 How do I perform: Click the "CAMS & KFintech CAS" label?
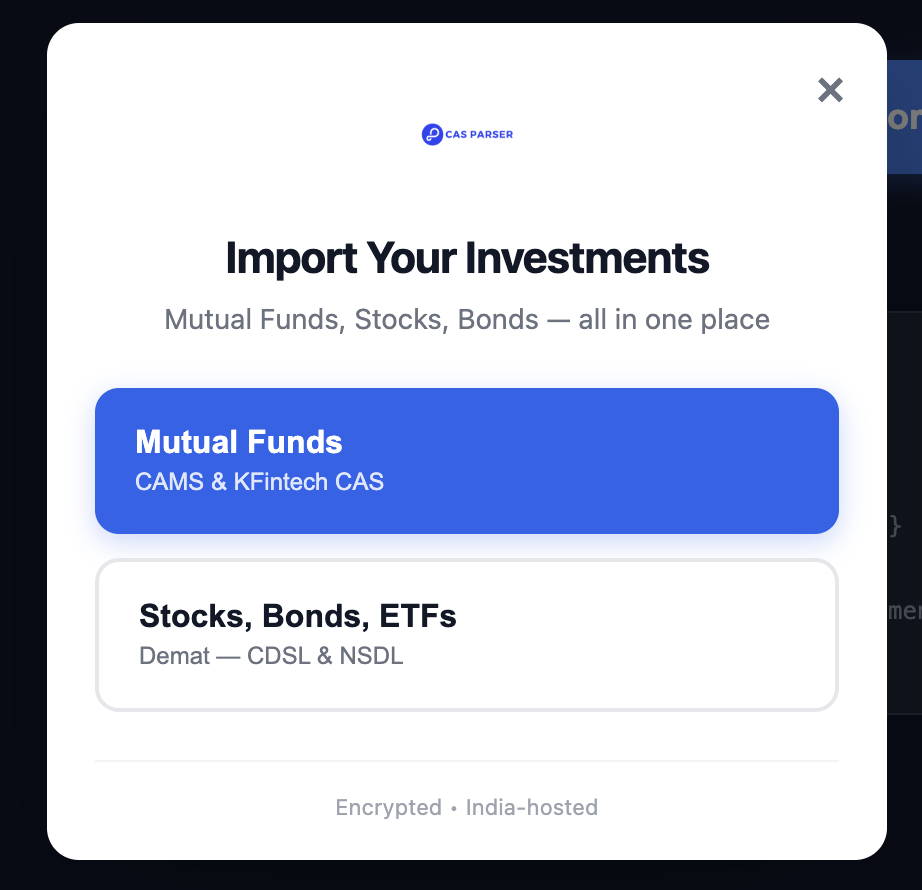(259, 482)
